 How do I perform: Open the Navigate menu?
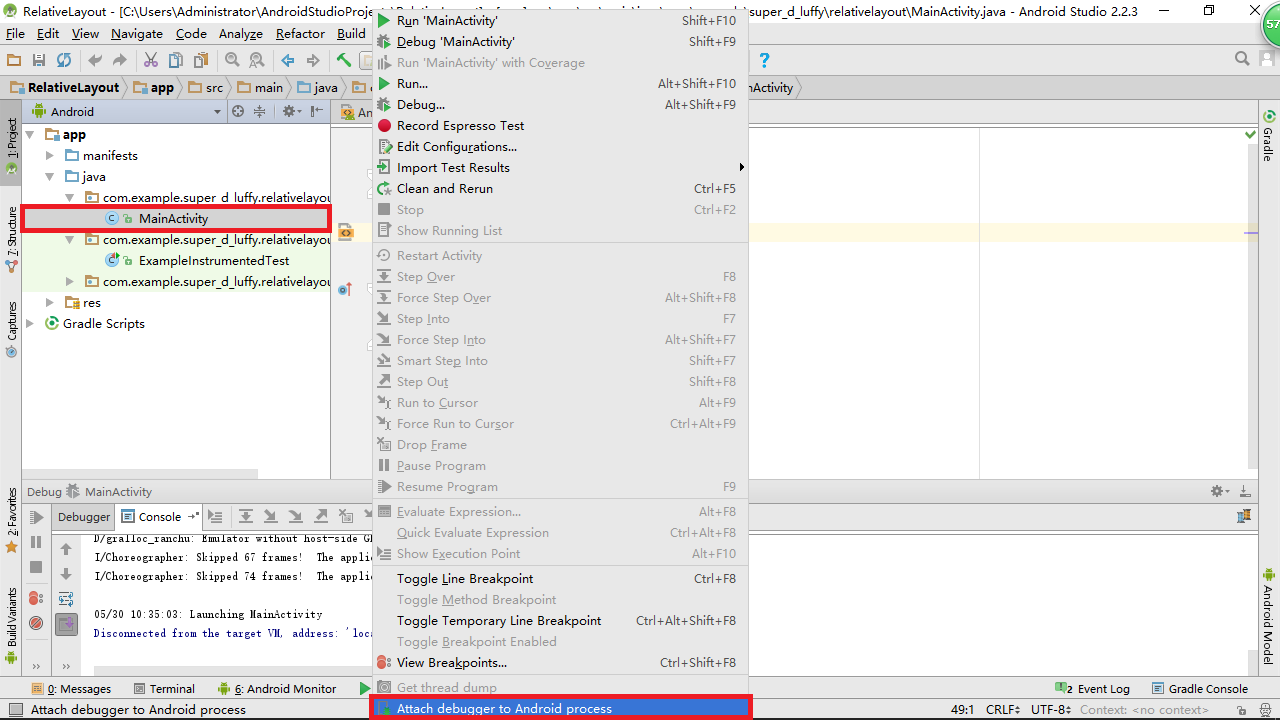pos(137,33)
